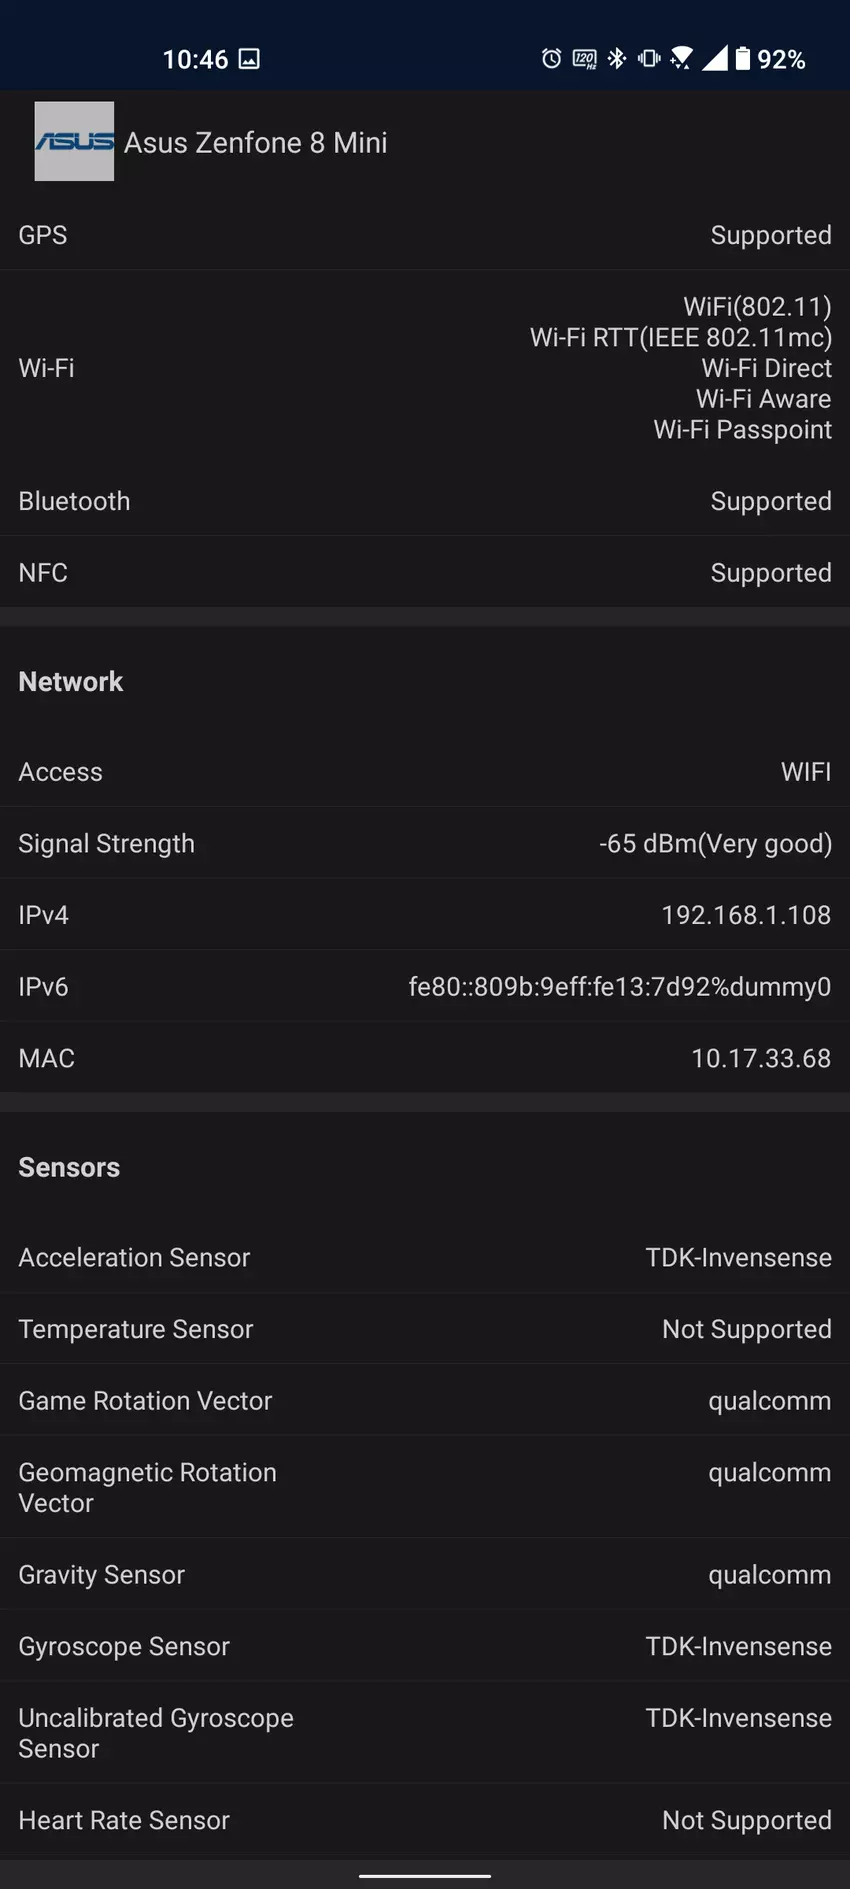The width and height of the screenshot is (850, 1889).
Task: Tap the IPv6 address row
Action: 425,987
